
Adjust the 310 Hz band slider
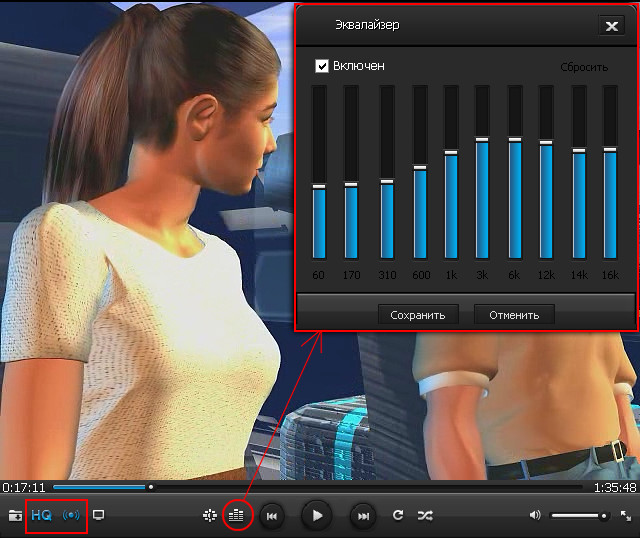pyautogui.click(x=387, y=172)
